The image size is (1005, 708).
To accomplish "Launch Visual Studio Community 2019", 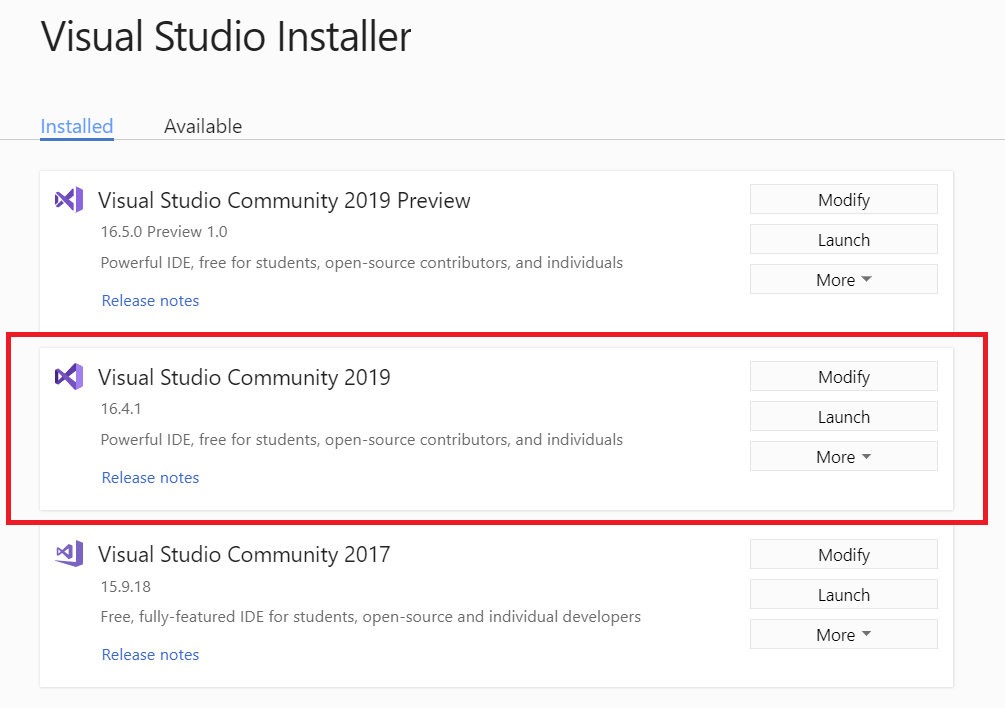I will coord(843,416).
